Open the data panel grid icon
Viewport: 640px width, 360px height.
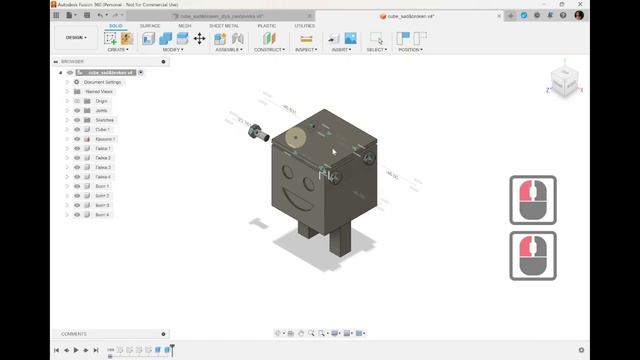click(x=56, y=16)
